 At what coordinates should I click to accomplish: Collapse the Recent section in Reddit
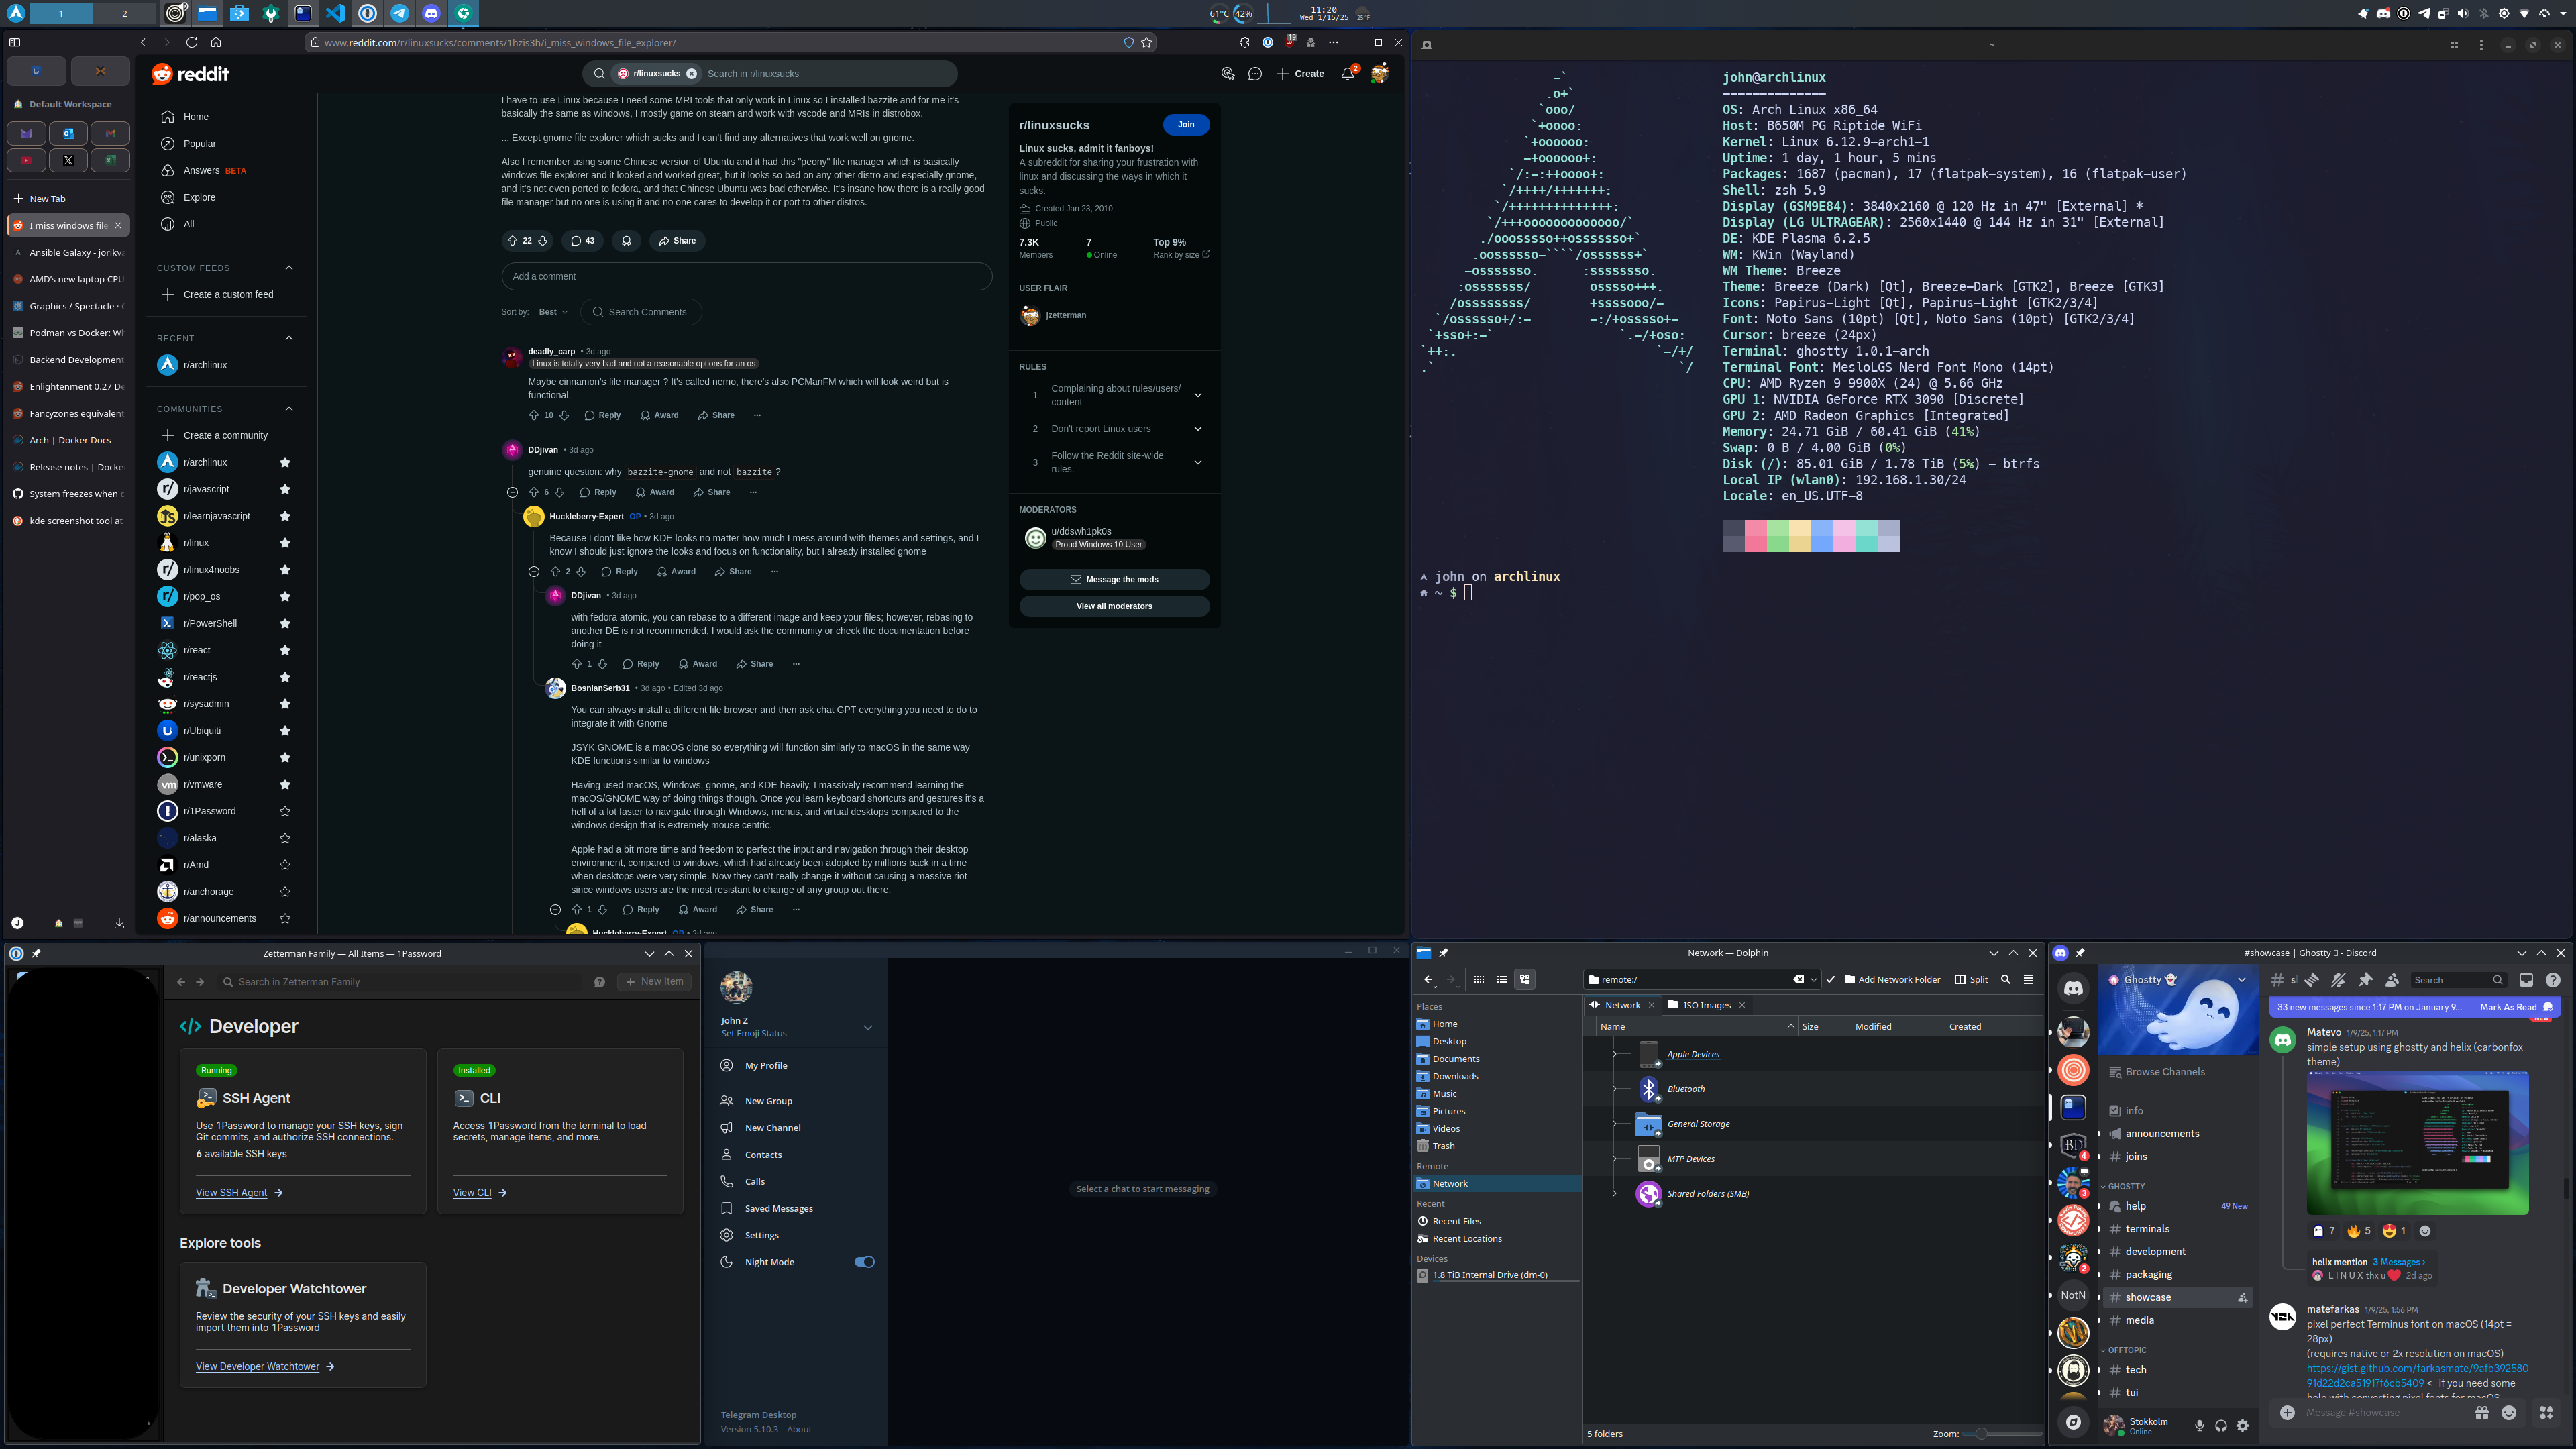289,338
